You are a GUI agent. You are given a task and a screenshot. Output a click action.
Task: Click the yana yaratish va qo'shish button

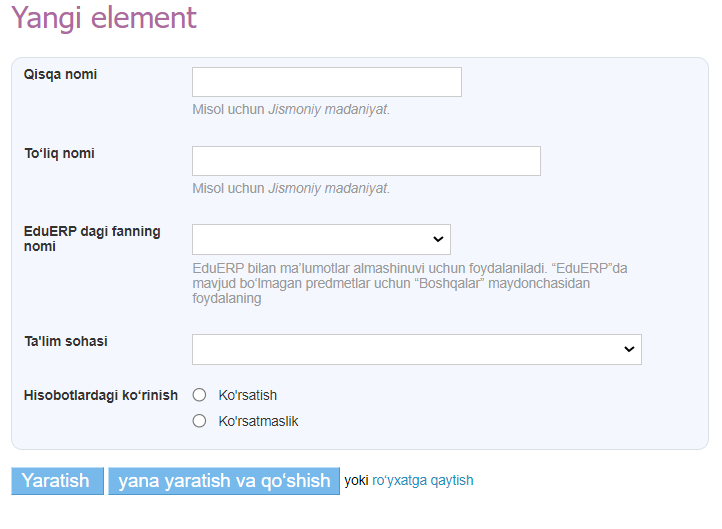point(224,481)
